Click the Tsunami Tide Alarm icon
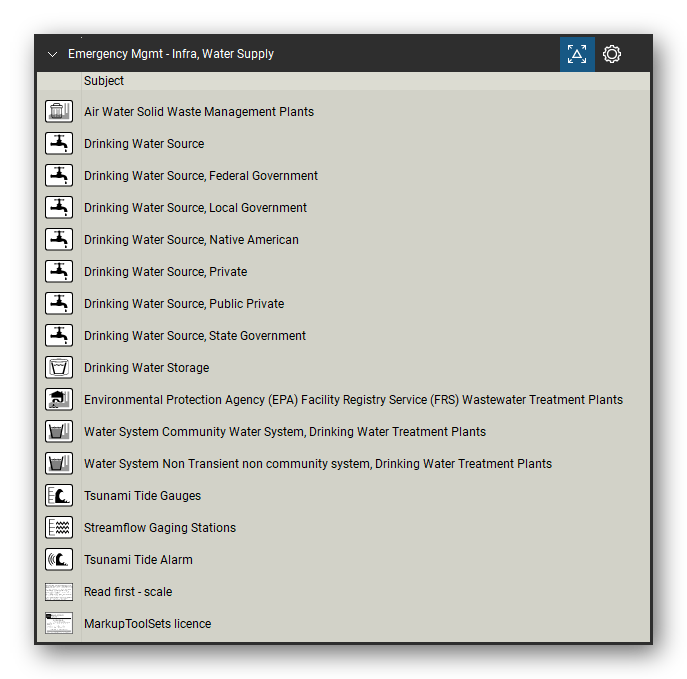687x679 pixels. [59, 559]
